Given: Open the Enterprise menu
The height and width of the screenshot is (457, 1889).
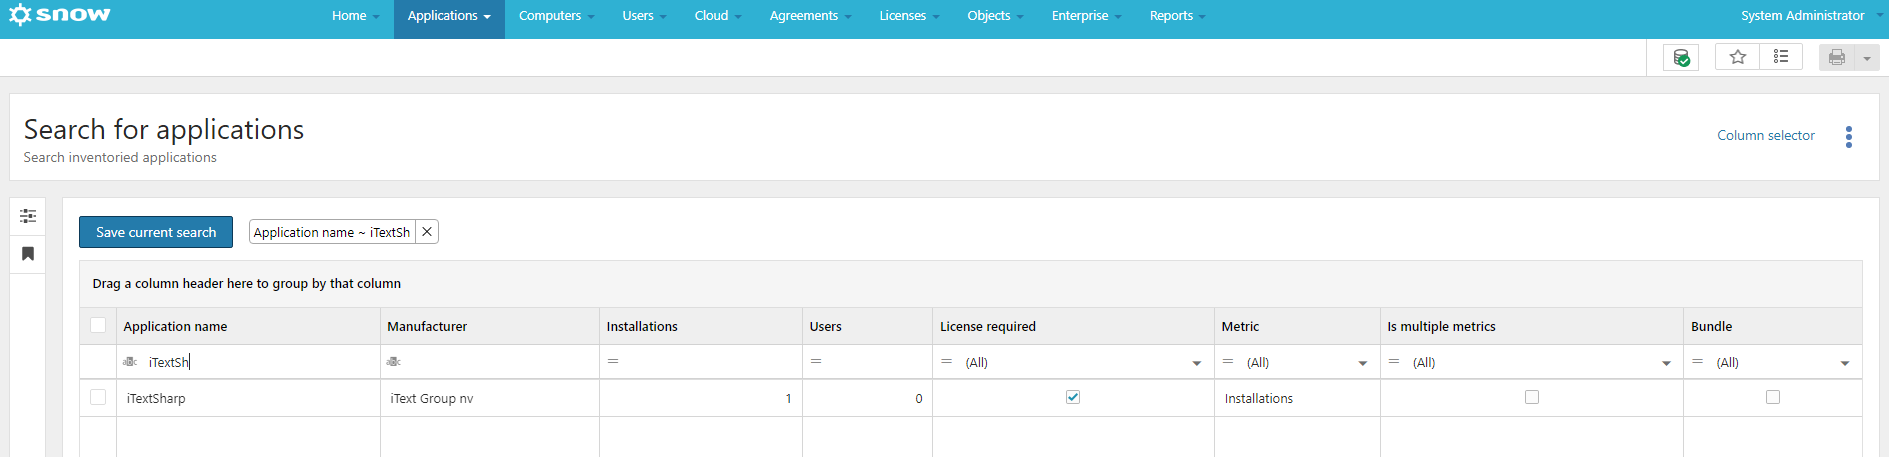Looking at the screenshot, I should 1086,16.
